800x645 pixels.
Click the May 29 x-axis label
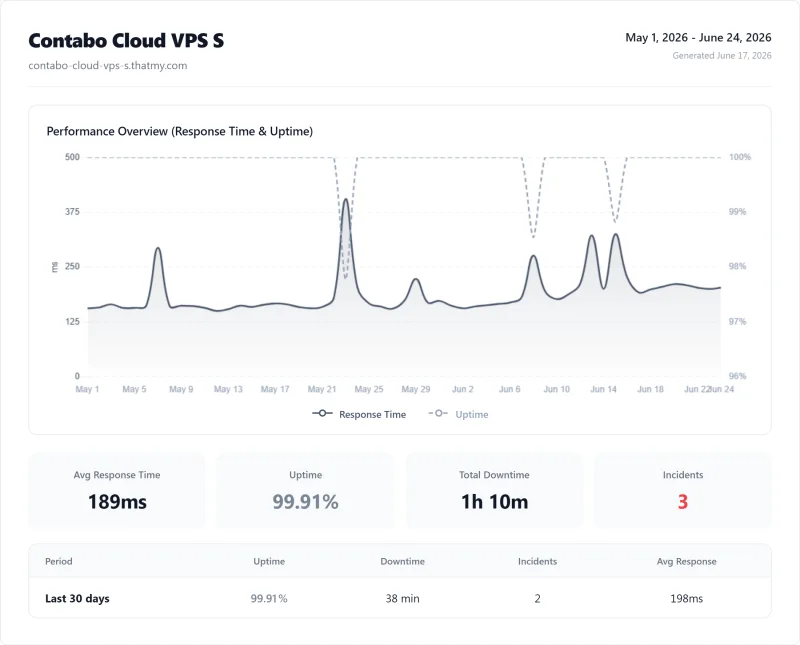(x=416, y=389)
